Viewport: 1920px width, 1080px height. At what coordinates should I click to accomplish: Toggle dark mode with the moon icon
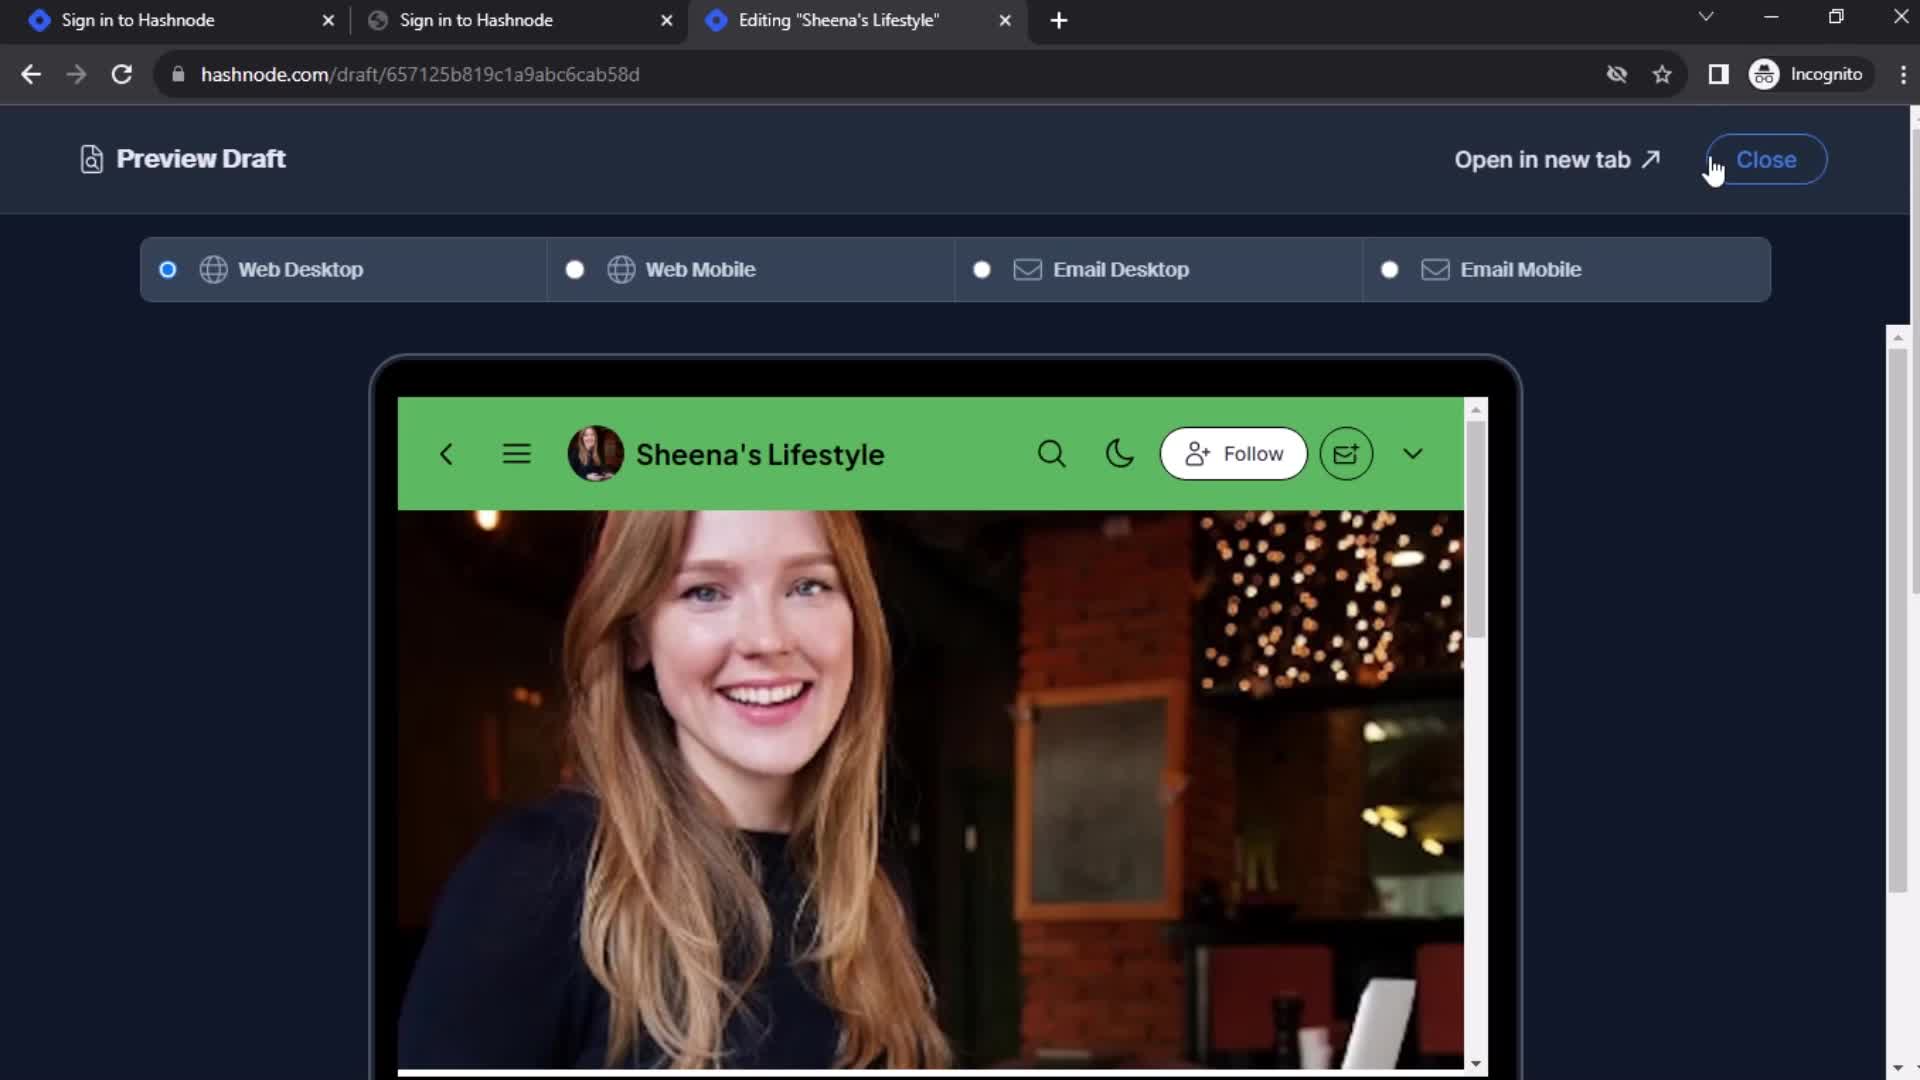(1119, 454)
